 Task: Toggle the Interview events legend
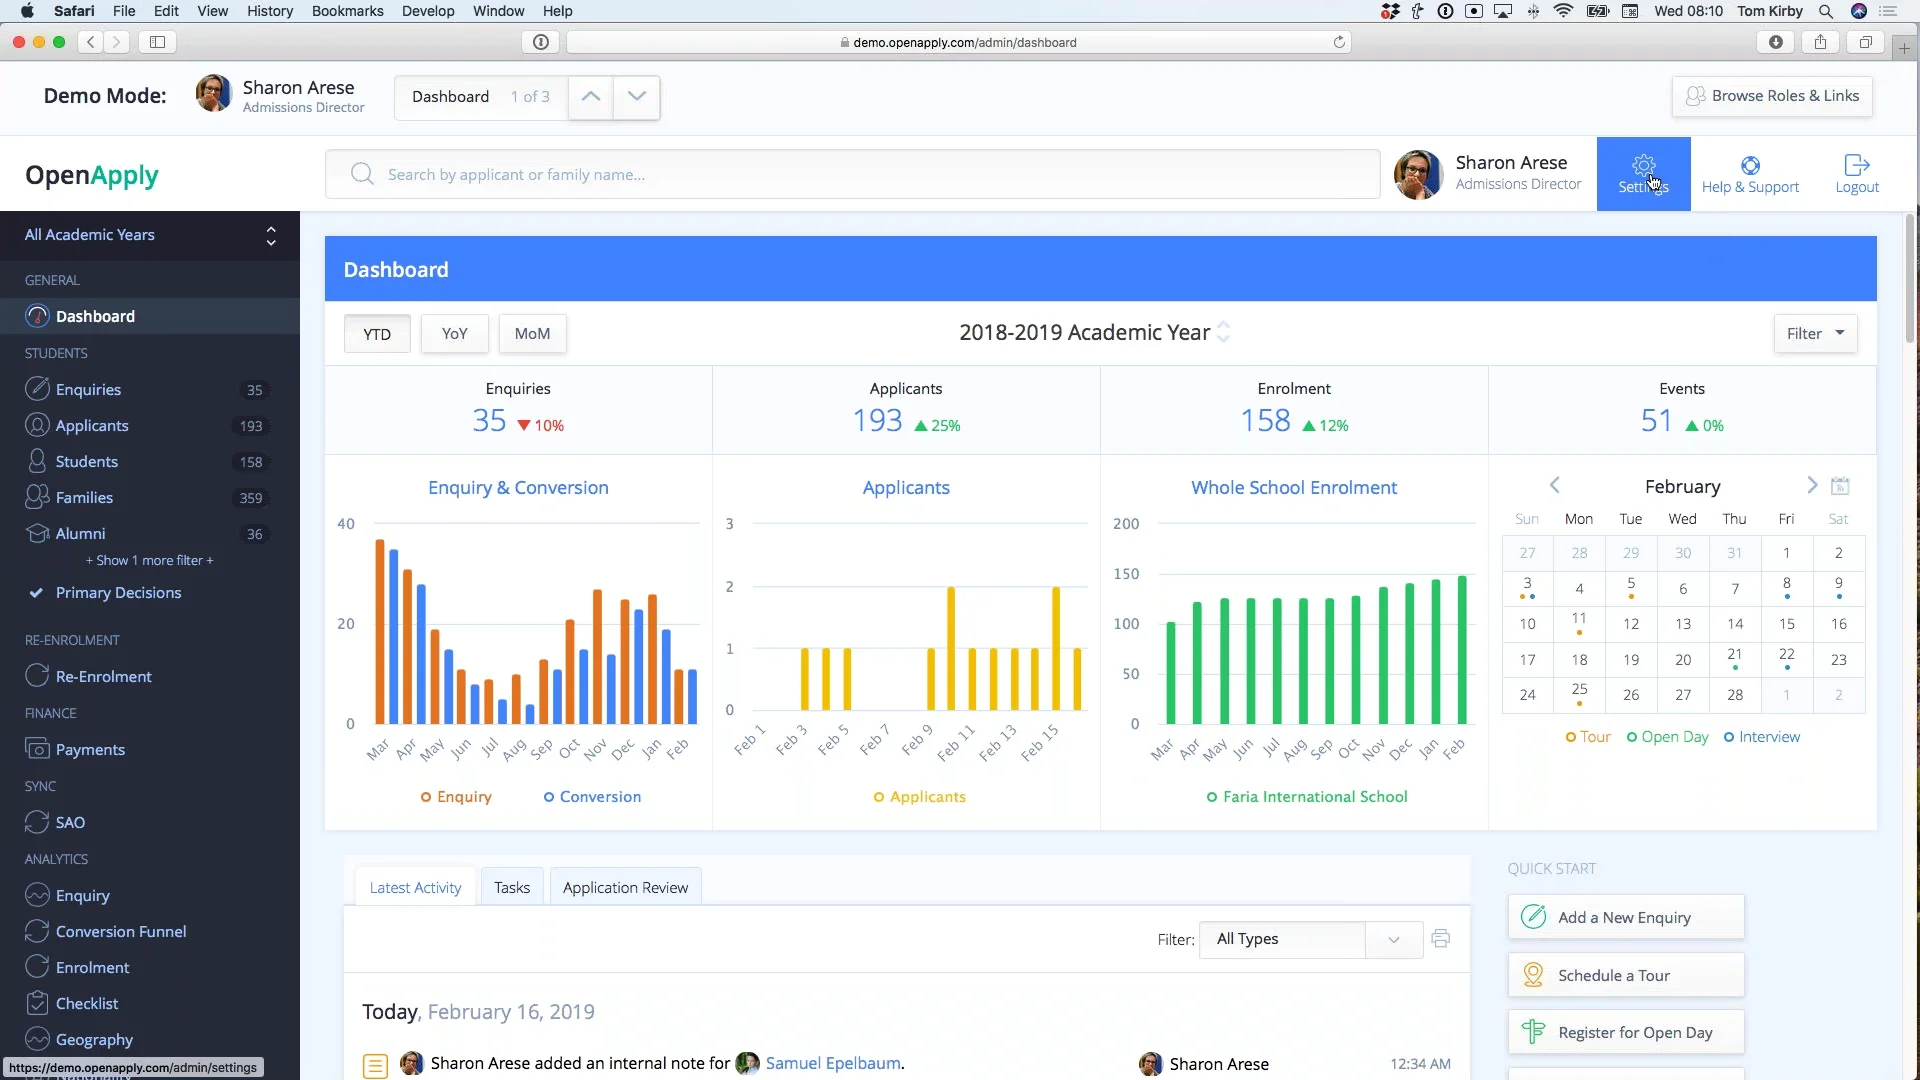(1762, 736)
